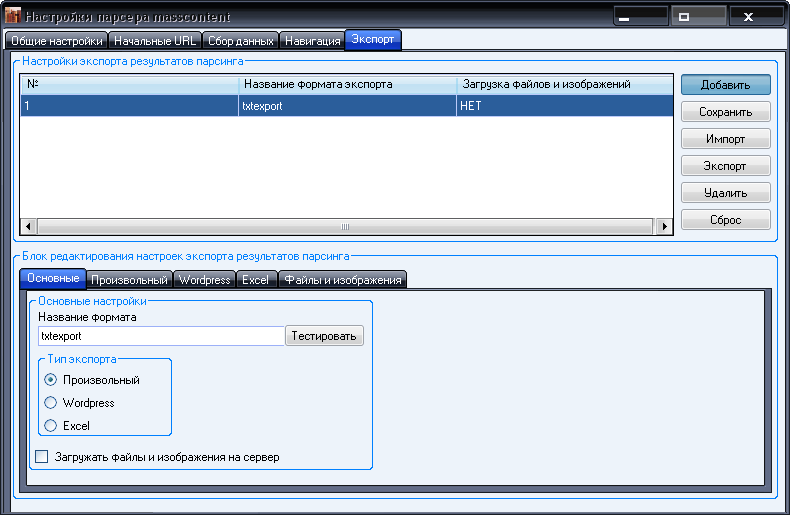Enable Загружать файлы и изображения на сервер
790x515 pixels.
[x=42, y=457]
